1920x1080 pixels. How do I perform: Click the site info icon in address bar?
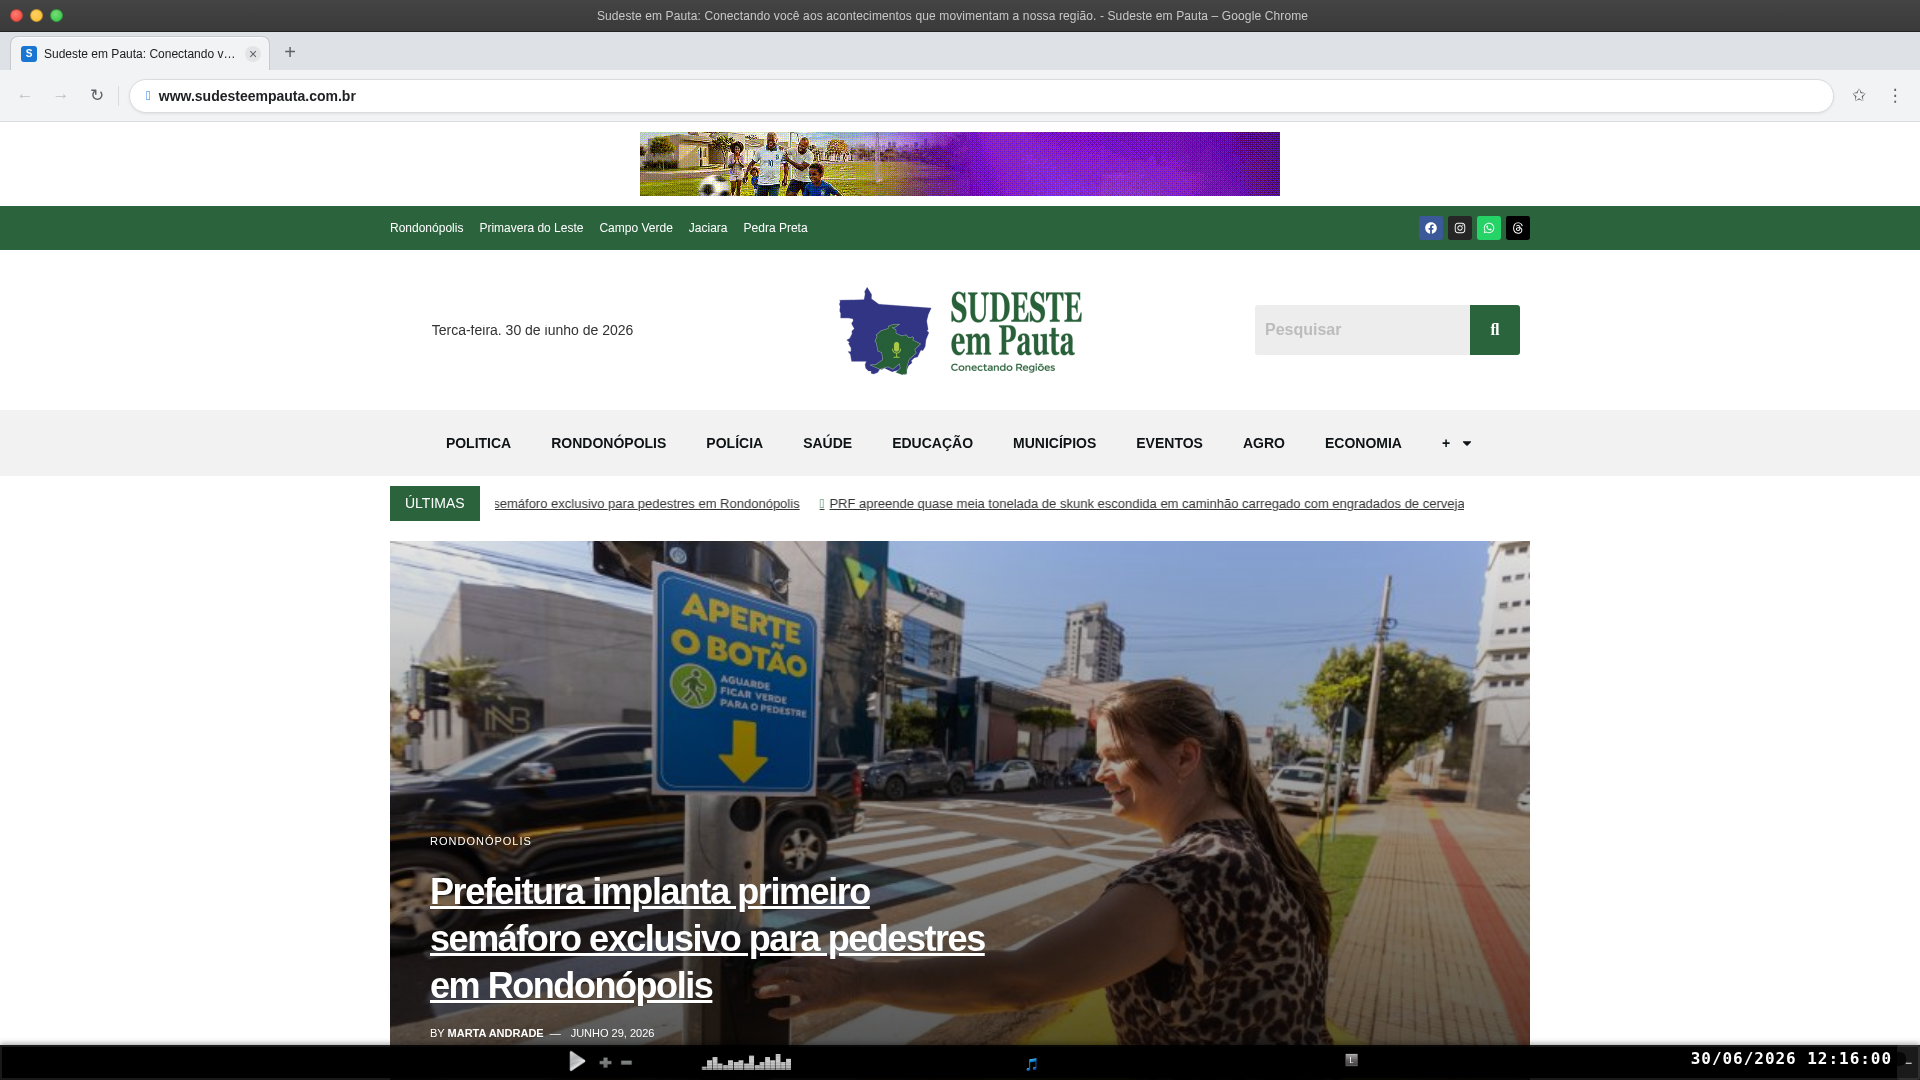point(148,96)
